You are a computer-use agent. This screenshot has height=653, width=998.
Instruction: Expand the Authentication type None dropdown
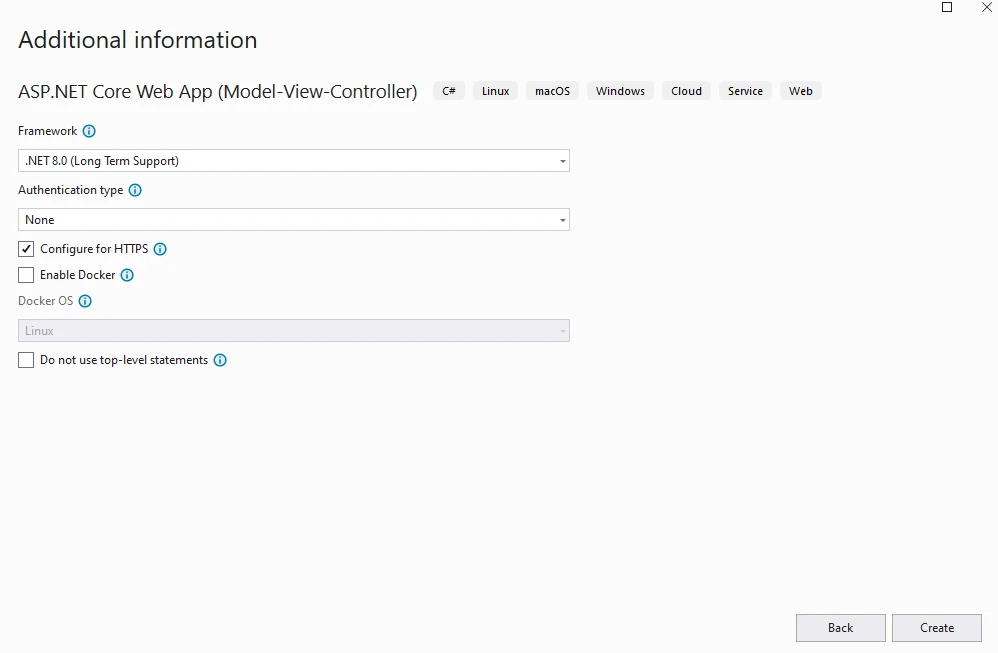click(x=294, y=220)
